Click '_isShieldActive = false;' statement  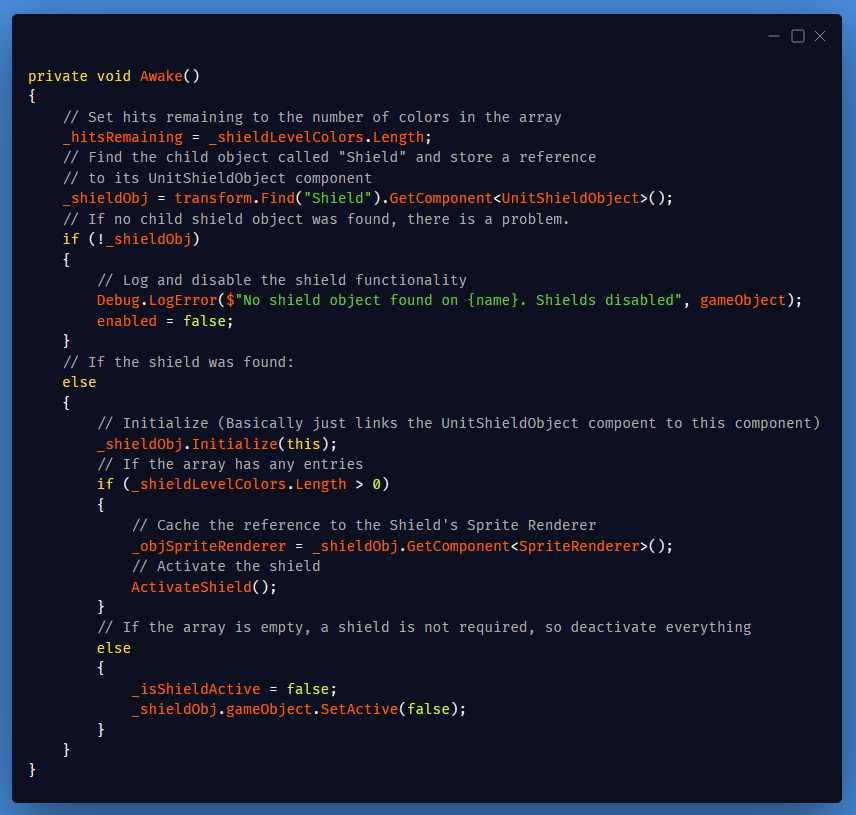click(x=234, y=689)
